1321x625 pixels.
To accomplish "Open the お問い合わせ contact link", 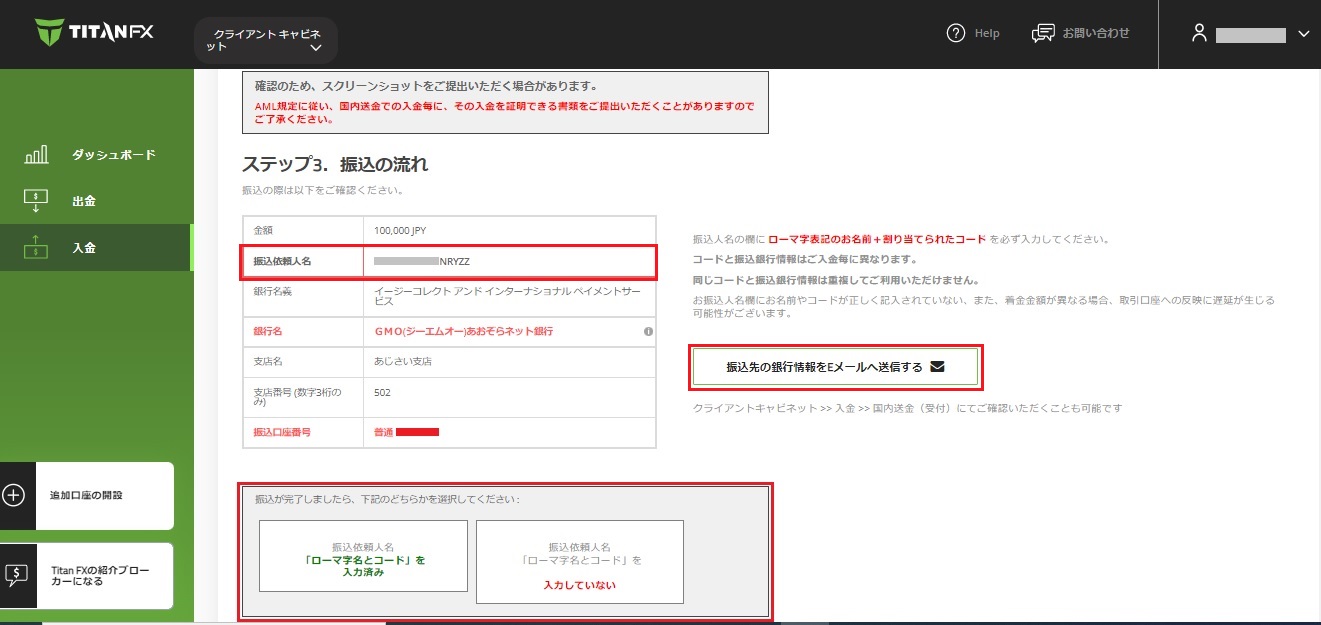I will tap(1096, 33).
